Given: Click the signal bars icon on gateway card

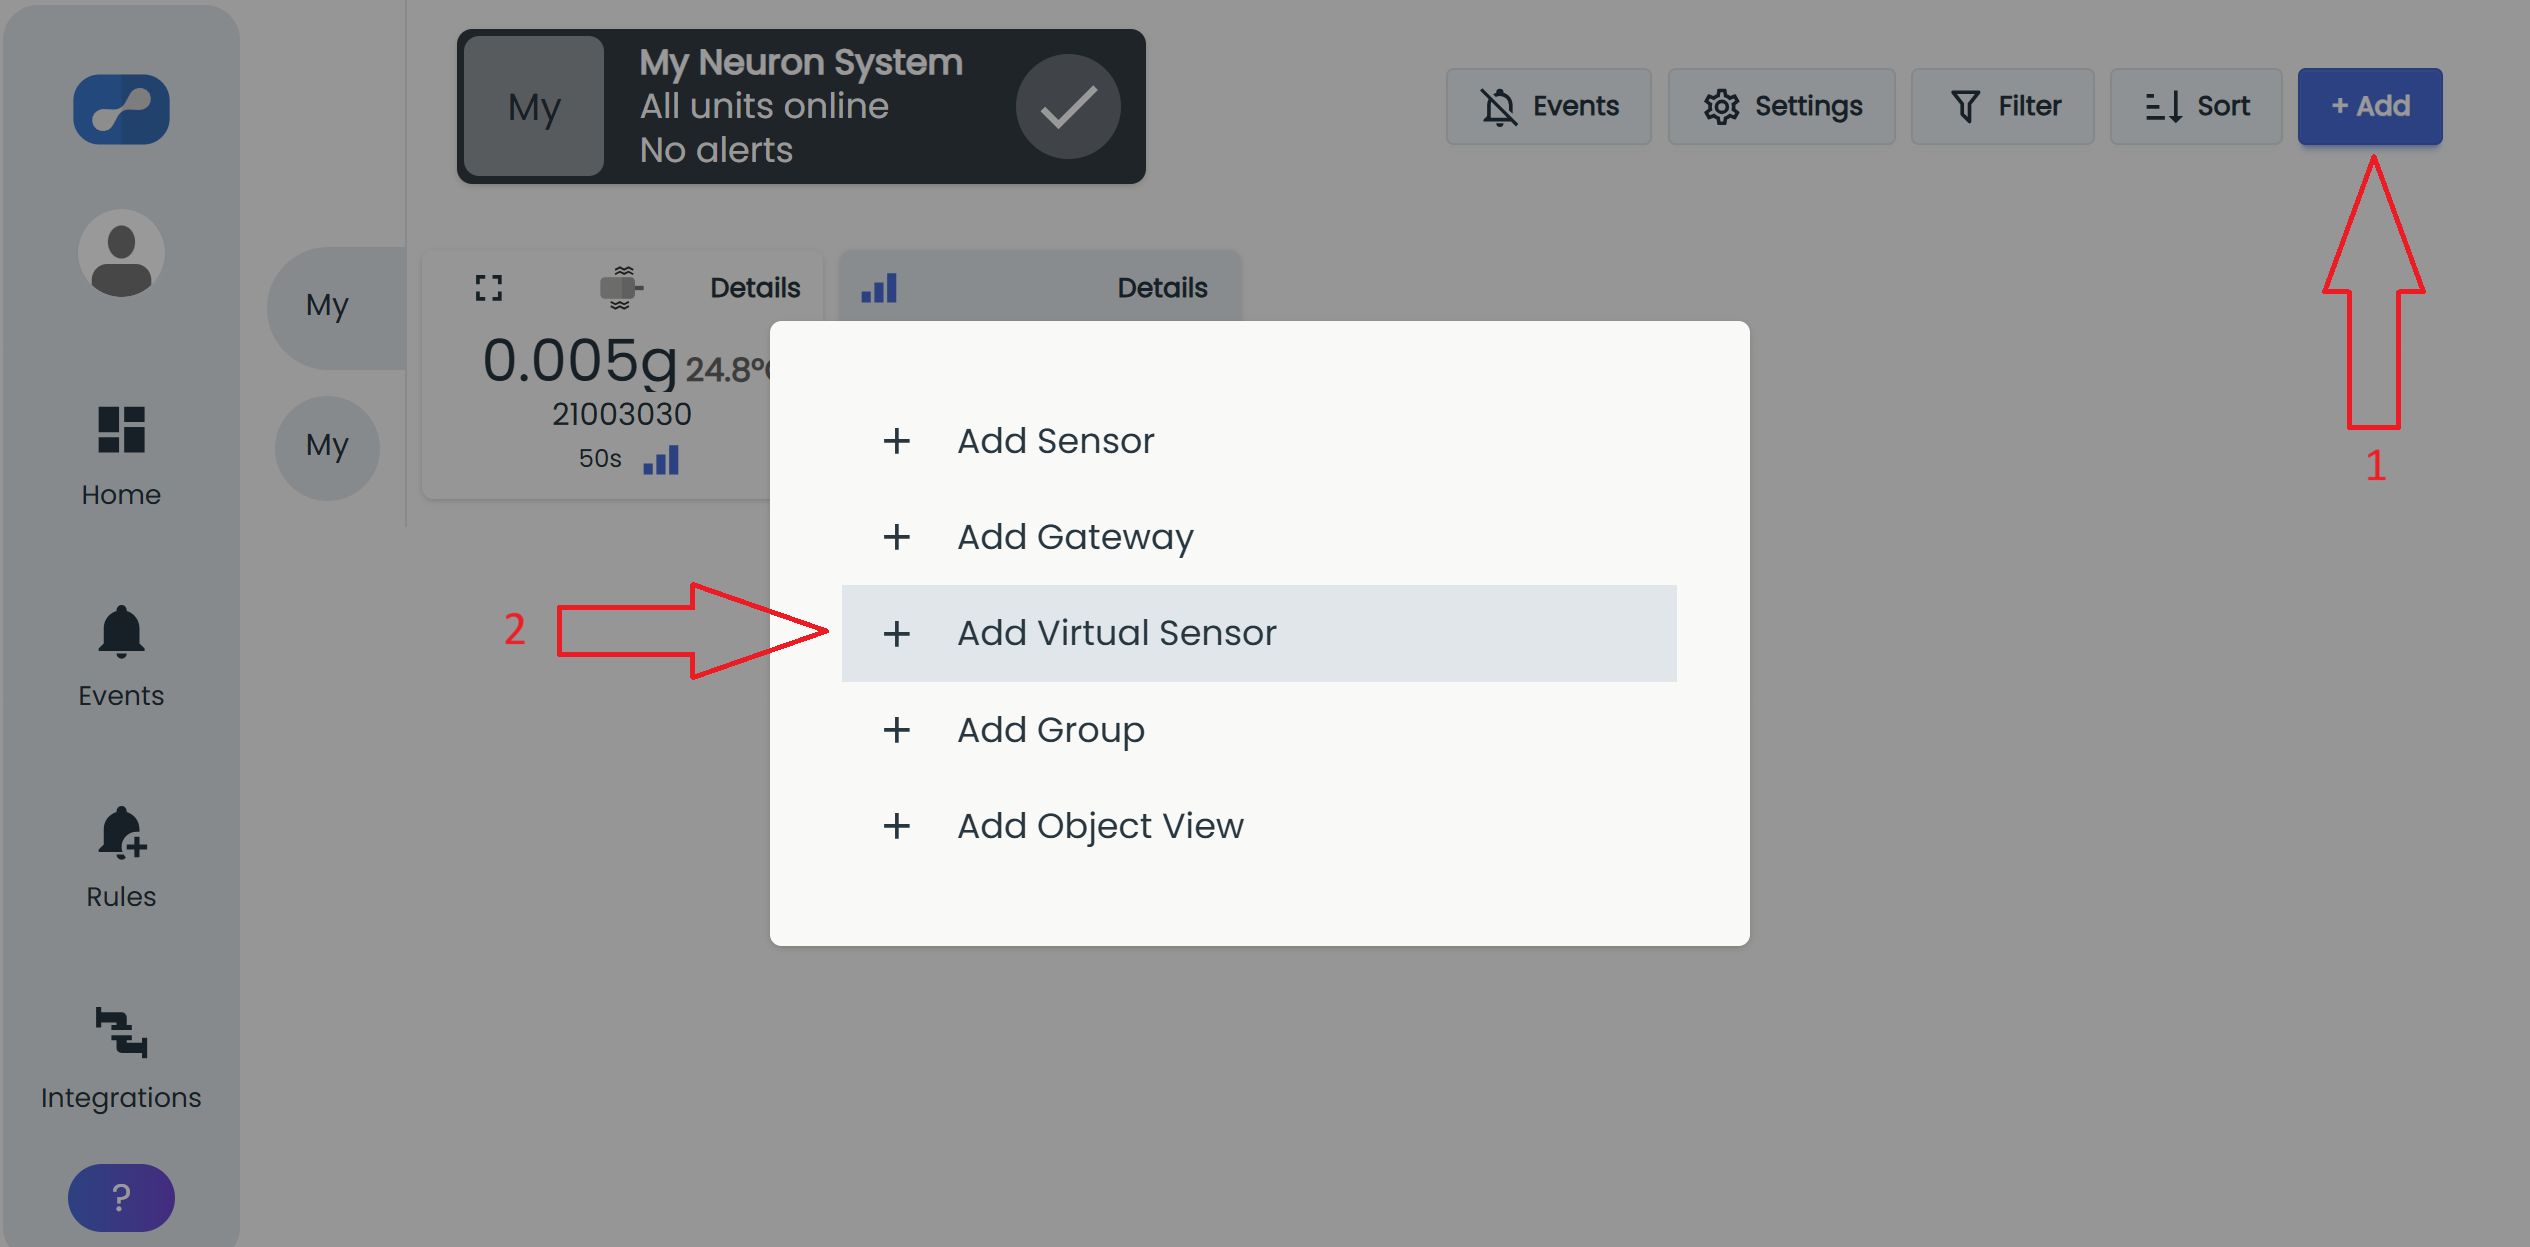Looking at the screenshot, I should 879,288.
